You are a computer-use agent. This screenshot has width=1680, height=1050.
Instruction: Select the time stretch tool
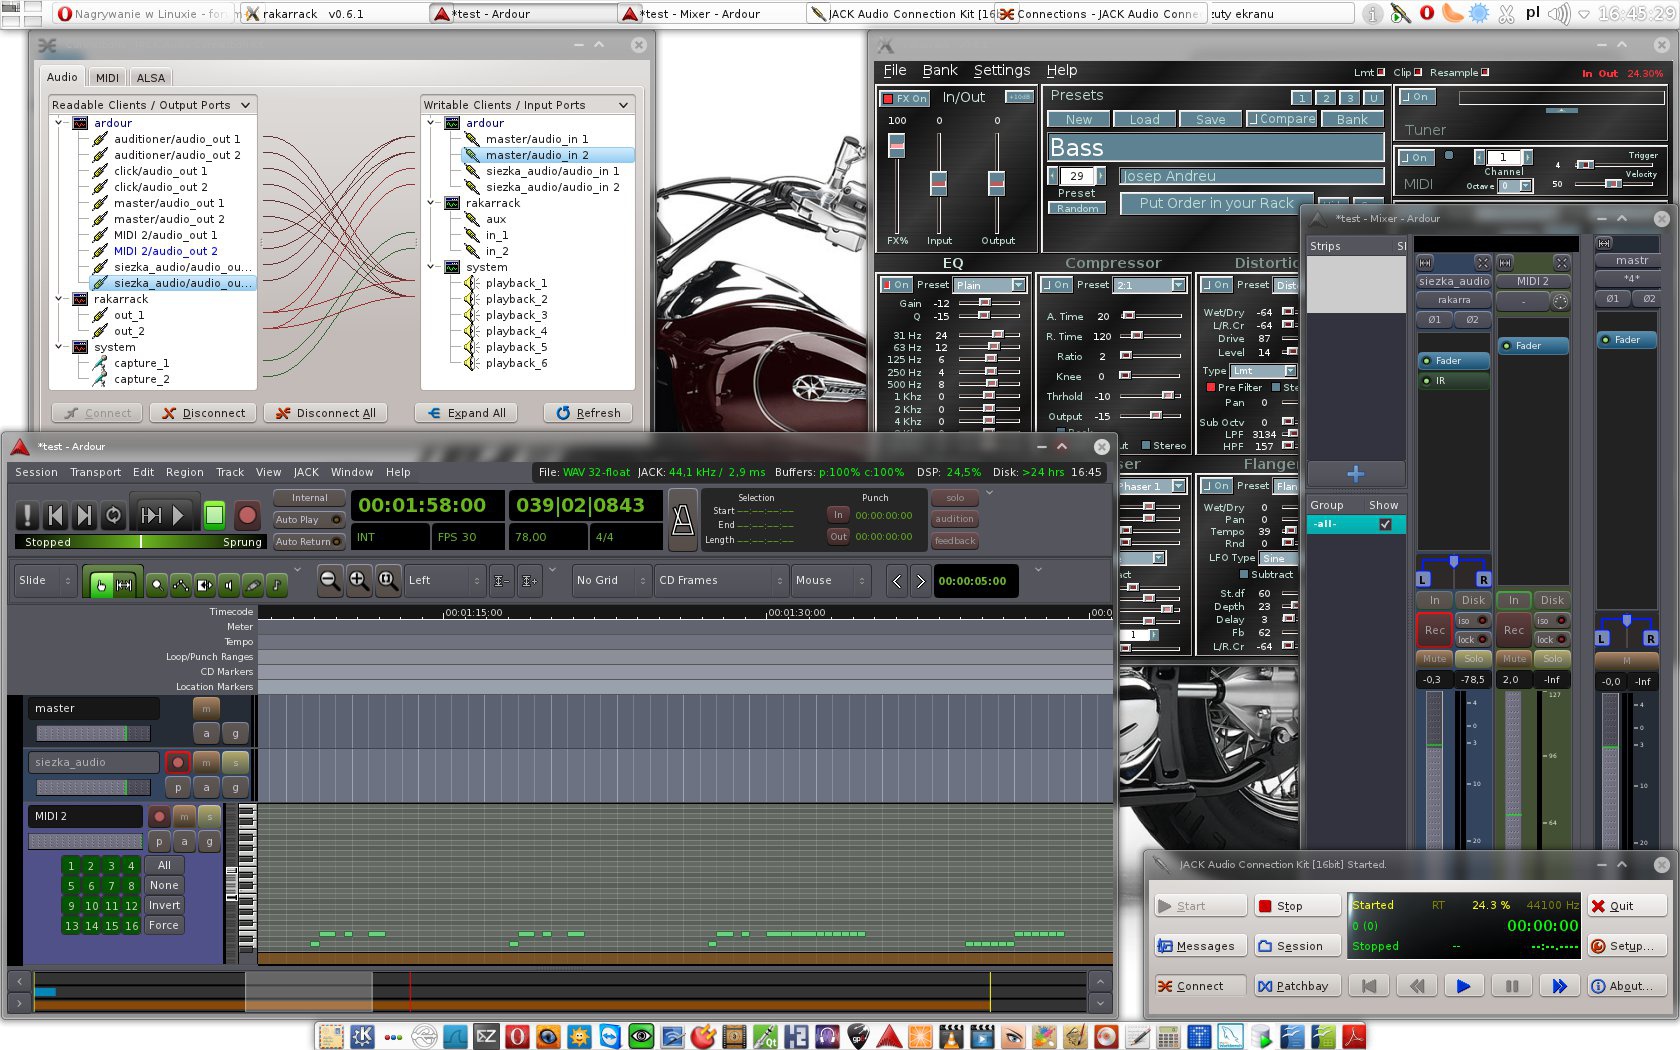coord(205,585)
